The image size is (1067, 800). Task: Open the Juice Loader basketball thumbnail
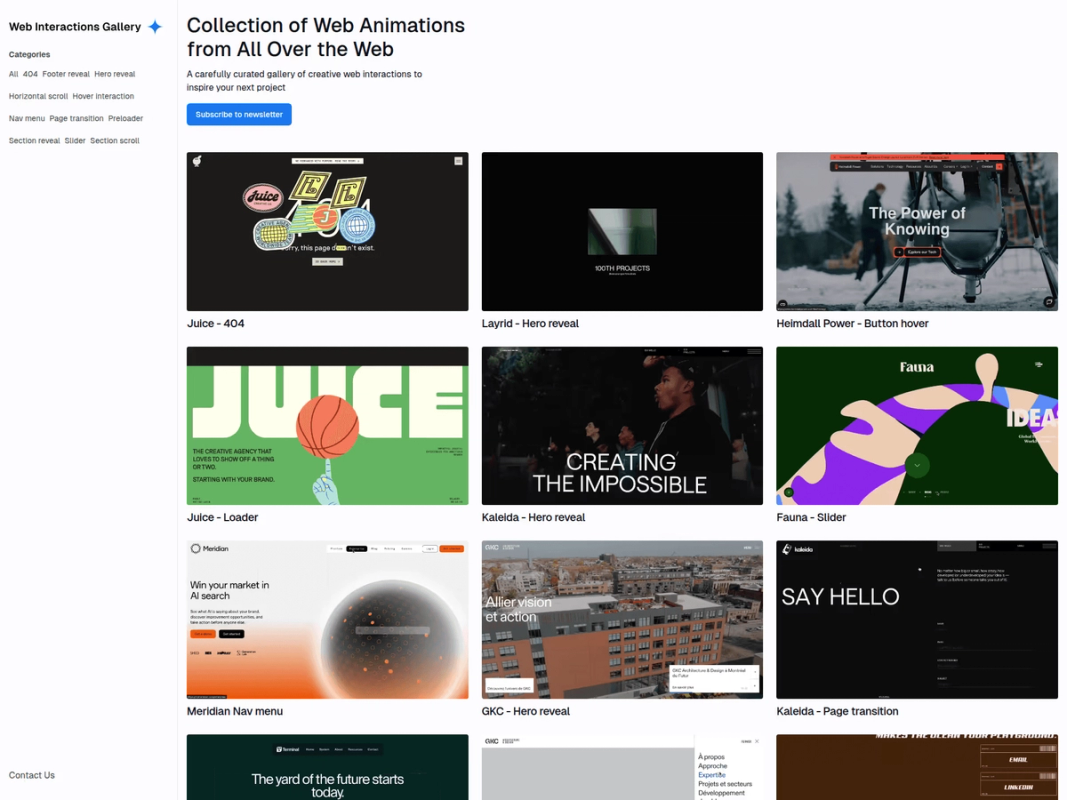pyautogui.click(x=327, y=426)
